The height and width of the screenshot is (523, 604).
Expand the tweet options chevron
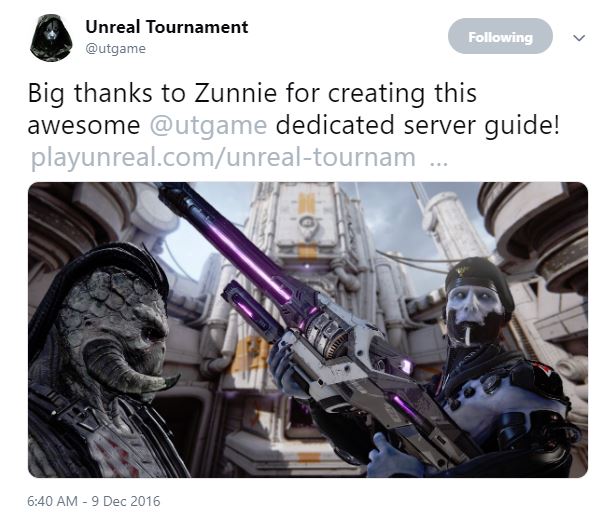point(579,38)
